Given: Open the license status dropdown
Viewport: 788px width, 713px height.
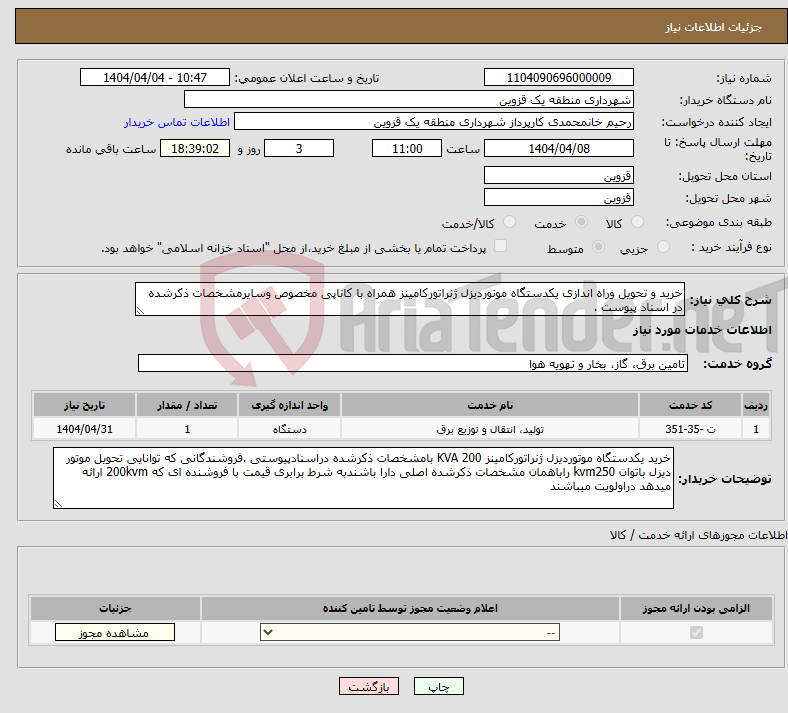Looking at the screenshot, I should (410, 632).
